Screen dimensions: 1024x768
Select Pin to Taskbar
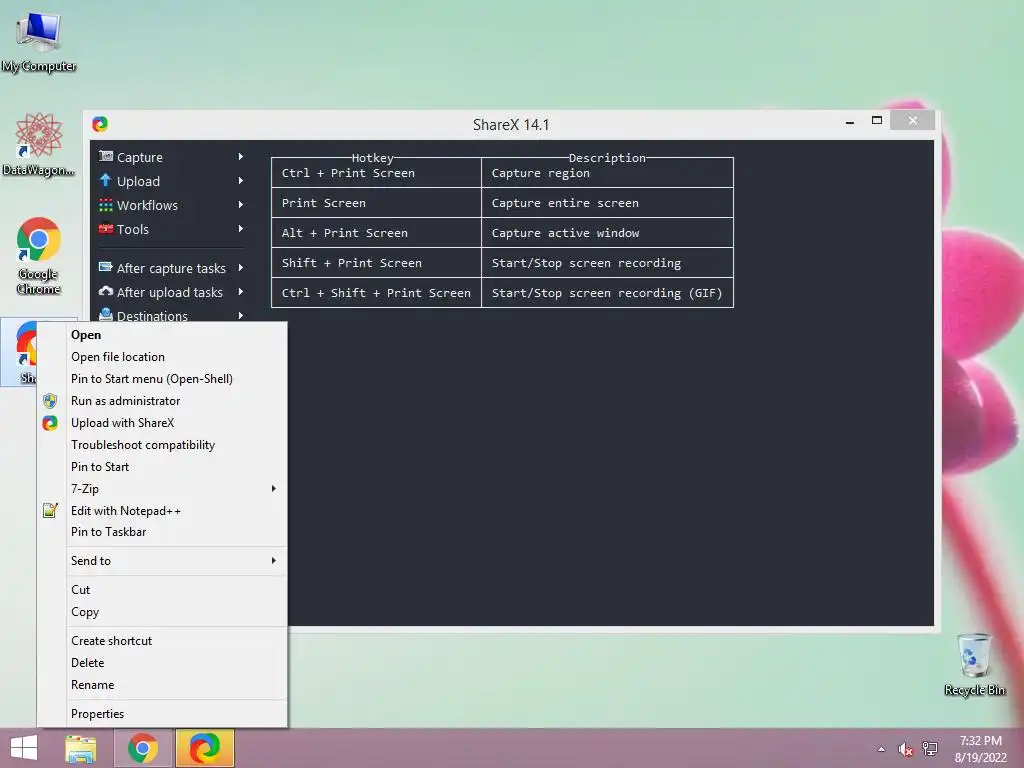162,532
